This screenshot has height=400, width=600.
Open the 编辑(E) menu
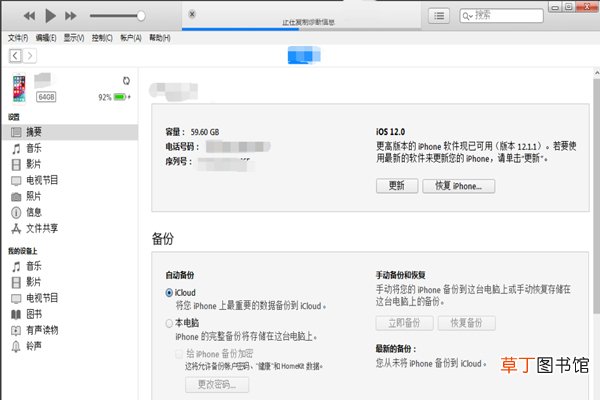pyautogui.click(x=46, y=38)
